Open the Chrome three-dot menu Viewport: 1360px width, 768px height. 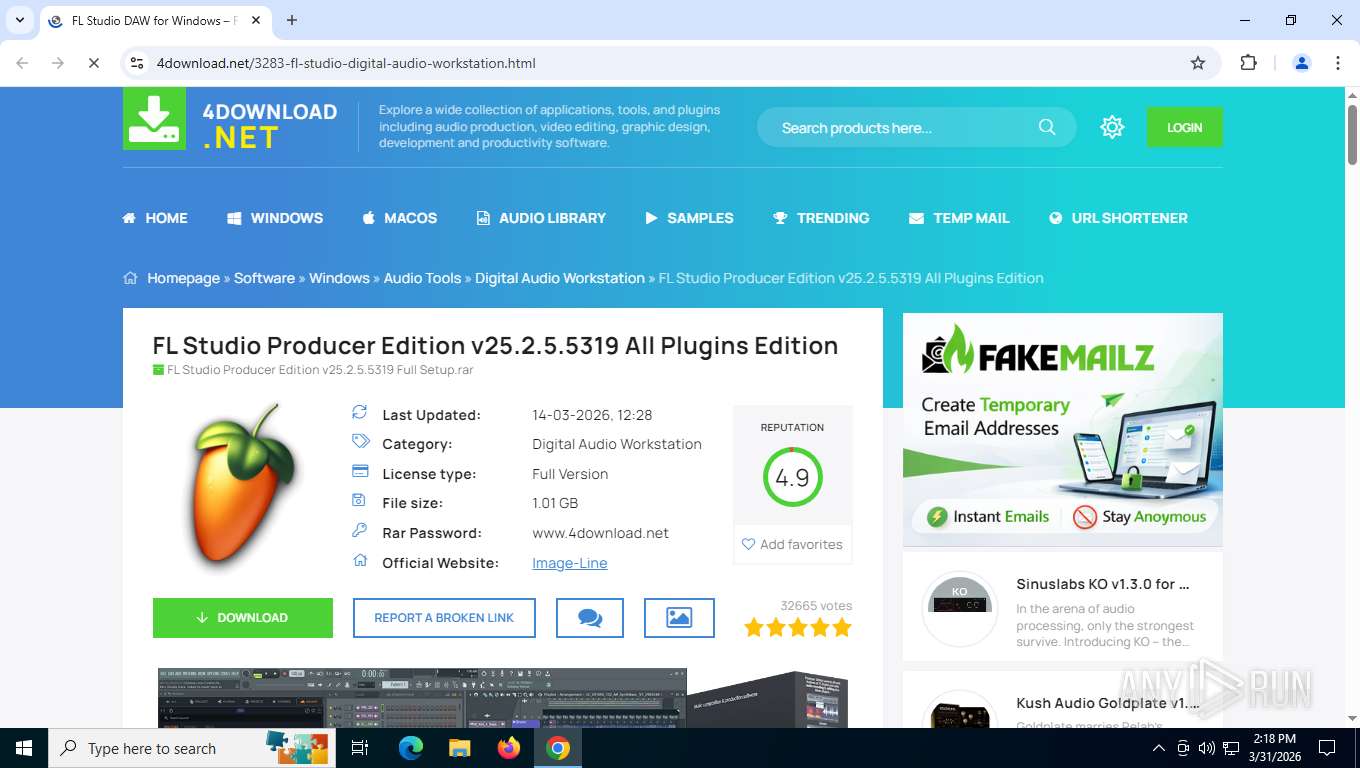tap(1338, 63)
